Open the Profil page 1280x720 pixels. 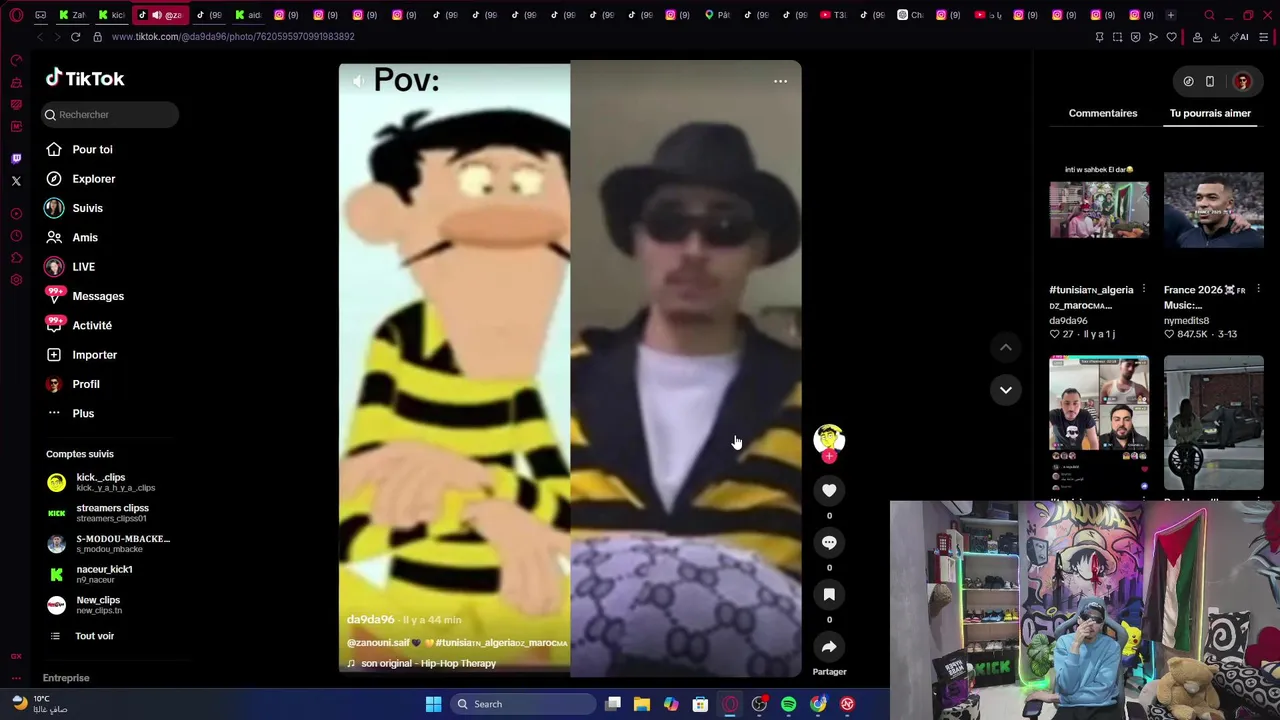(72, 384)
